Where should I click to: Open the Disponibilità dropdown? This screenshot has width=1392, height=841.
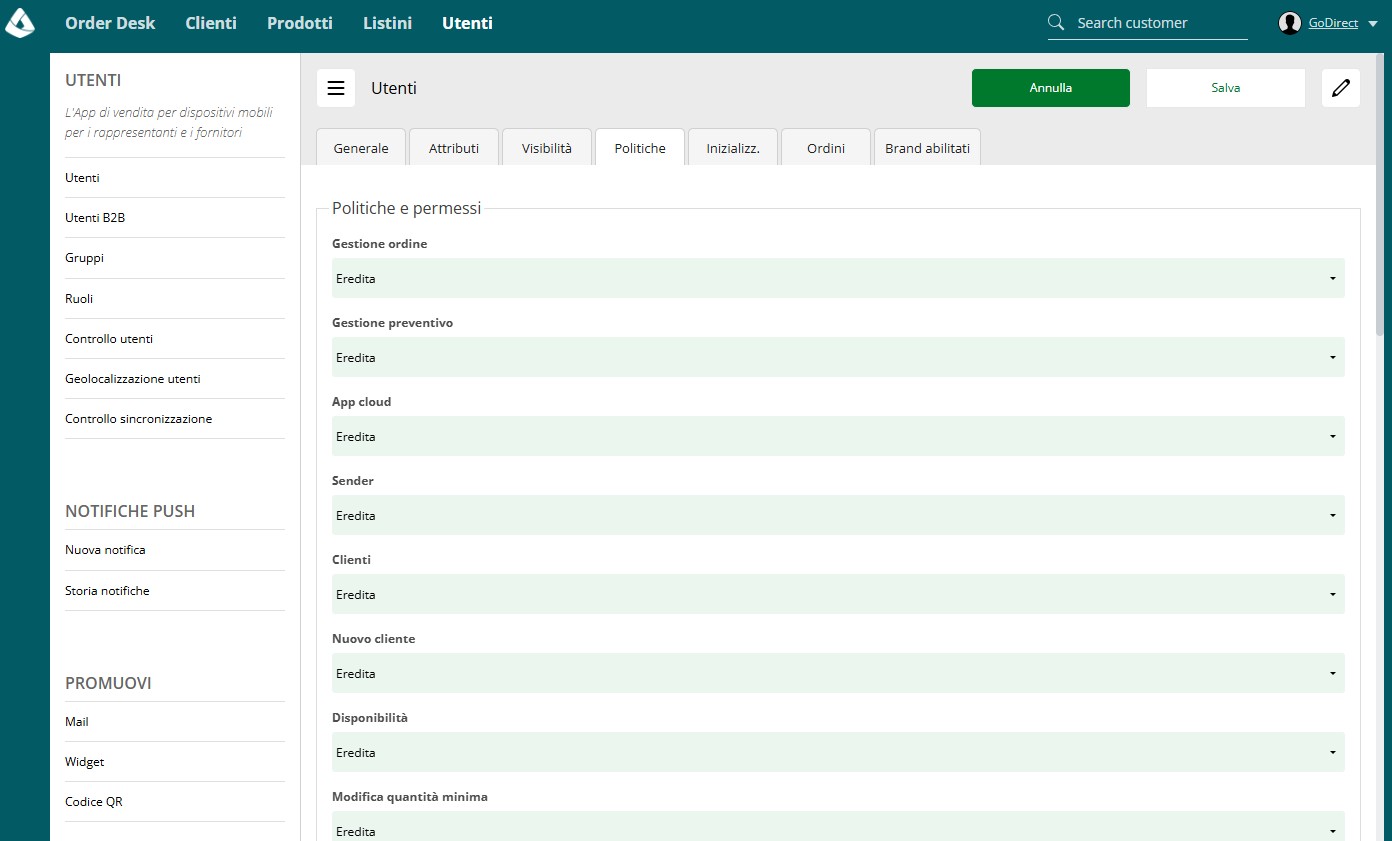point(838,752)
